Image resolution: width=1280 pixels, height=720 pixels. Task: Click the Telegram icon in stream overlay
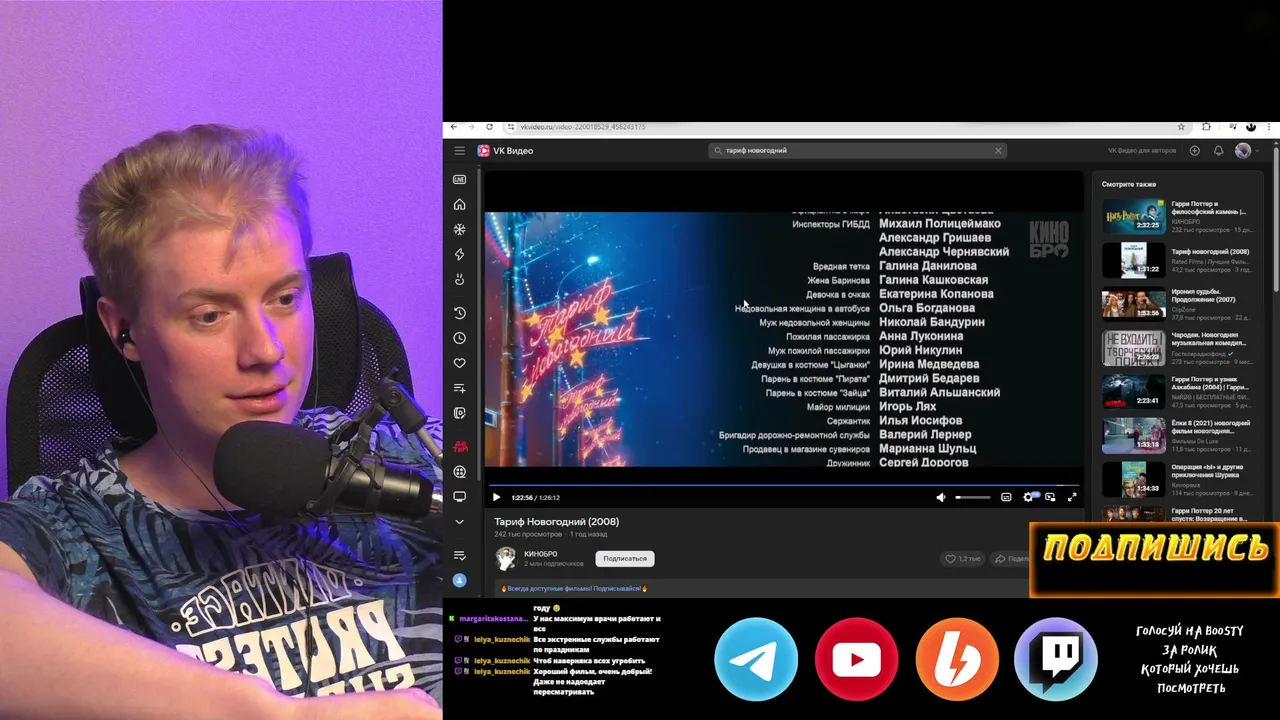[x=756, y=659]
